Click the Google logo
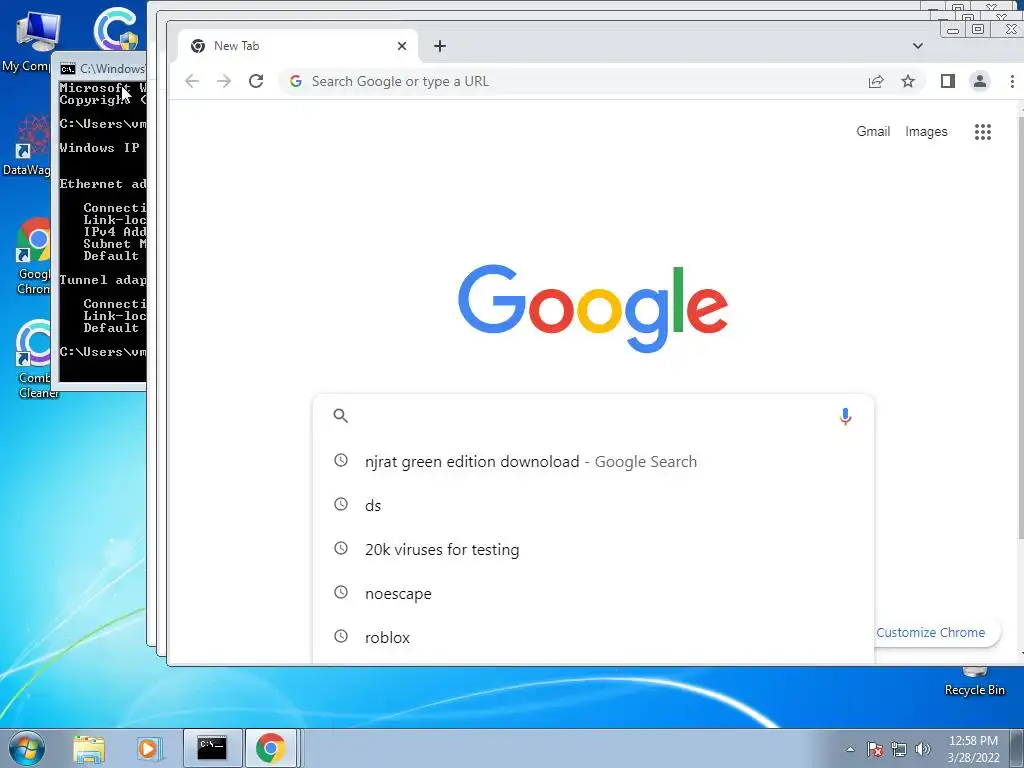This screenshot has height=768, width=1024. pyautogui.click(x=593, y=307)
